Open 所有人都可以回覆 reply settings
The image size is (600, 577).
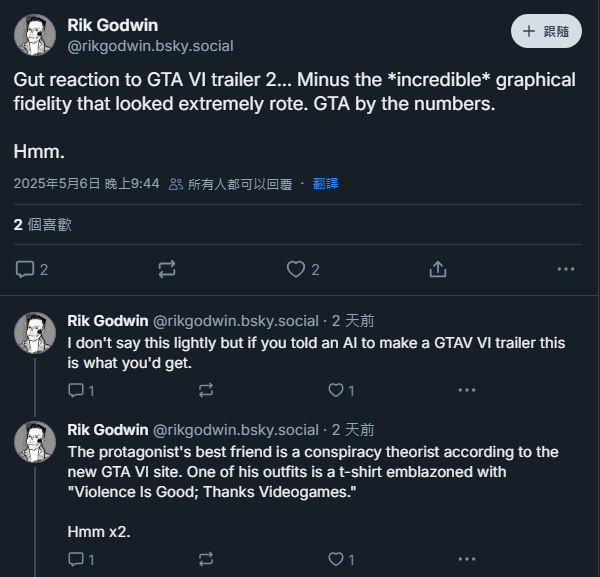click(230, 184)
